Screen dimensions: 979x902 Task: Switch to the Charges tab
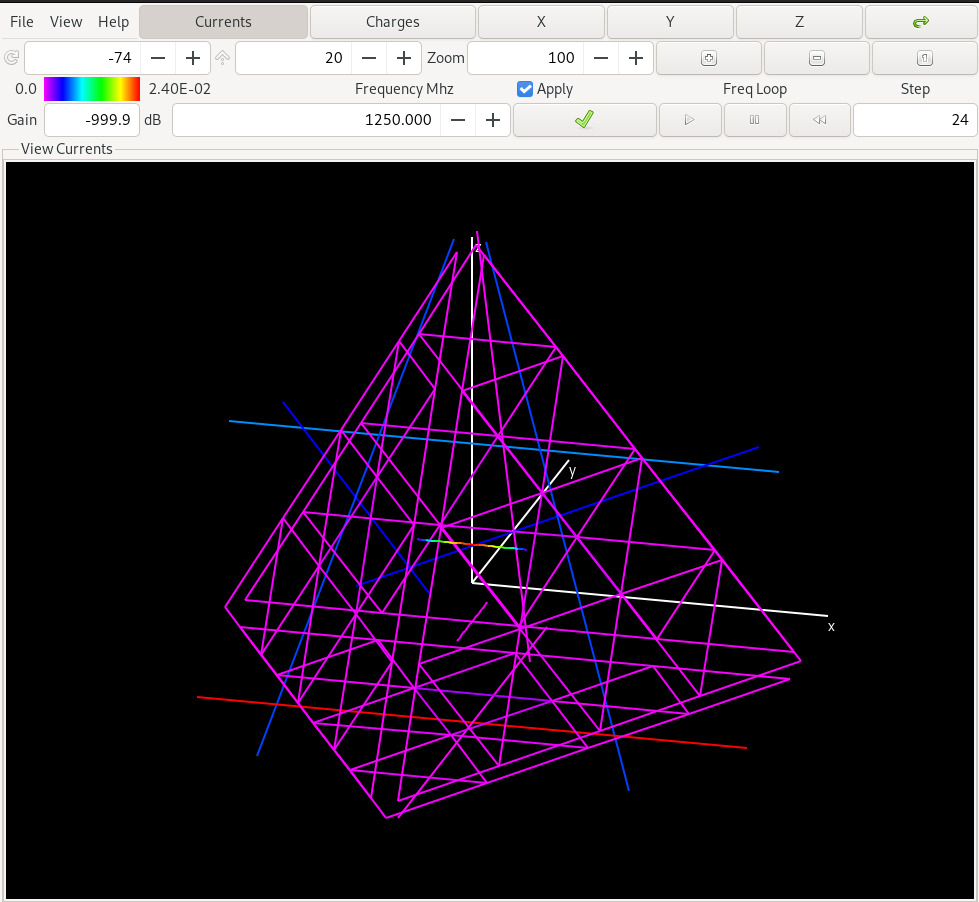pos(392,21)
